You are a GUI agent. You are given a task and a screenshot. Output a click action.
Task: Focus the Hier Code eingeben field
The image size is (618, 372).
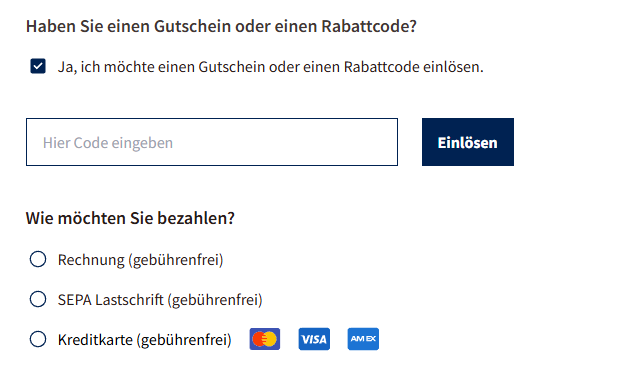[x=212, y=142]
